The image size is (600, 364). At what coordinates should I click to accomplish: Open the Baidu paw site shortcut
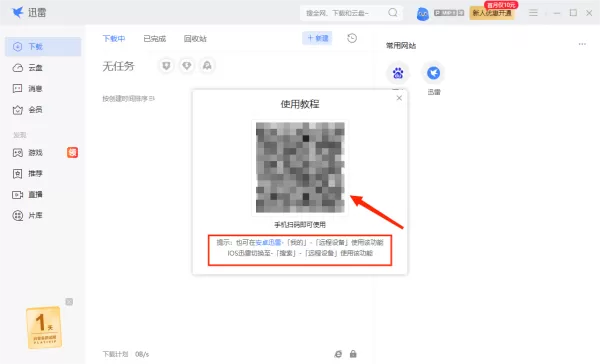point(398,73)
